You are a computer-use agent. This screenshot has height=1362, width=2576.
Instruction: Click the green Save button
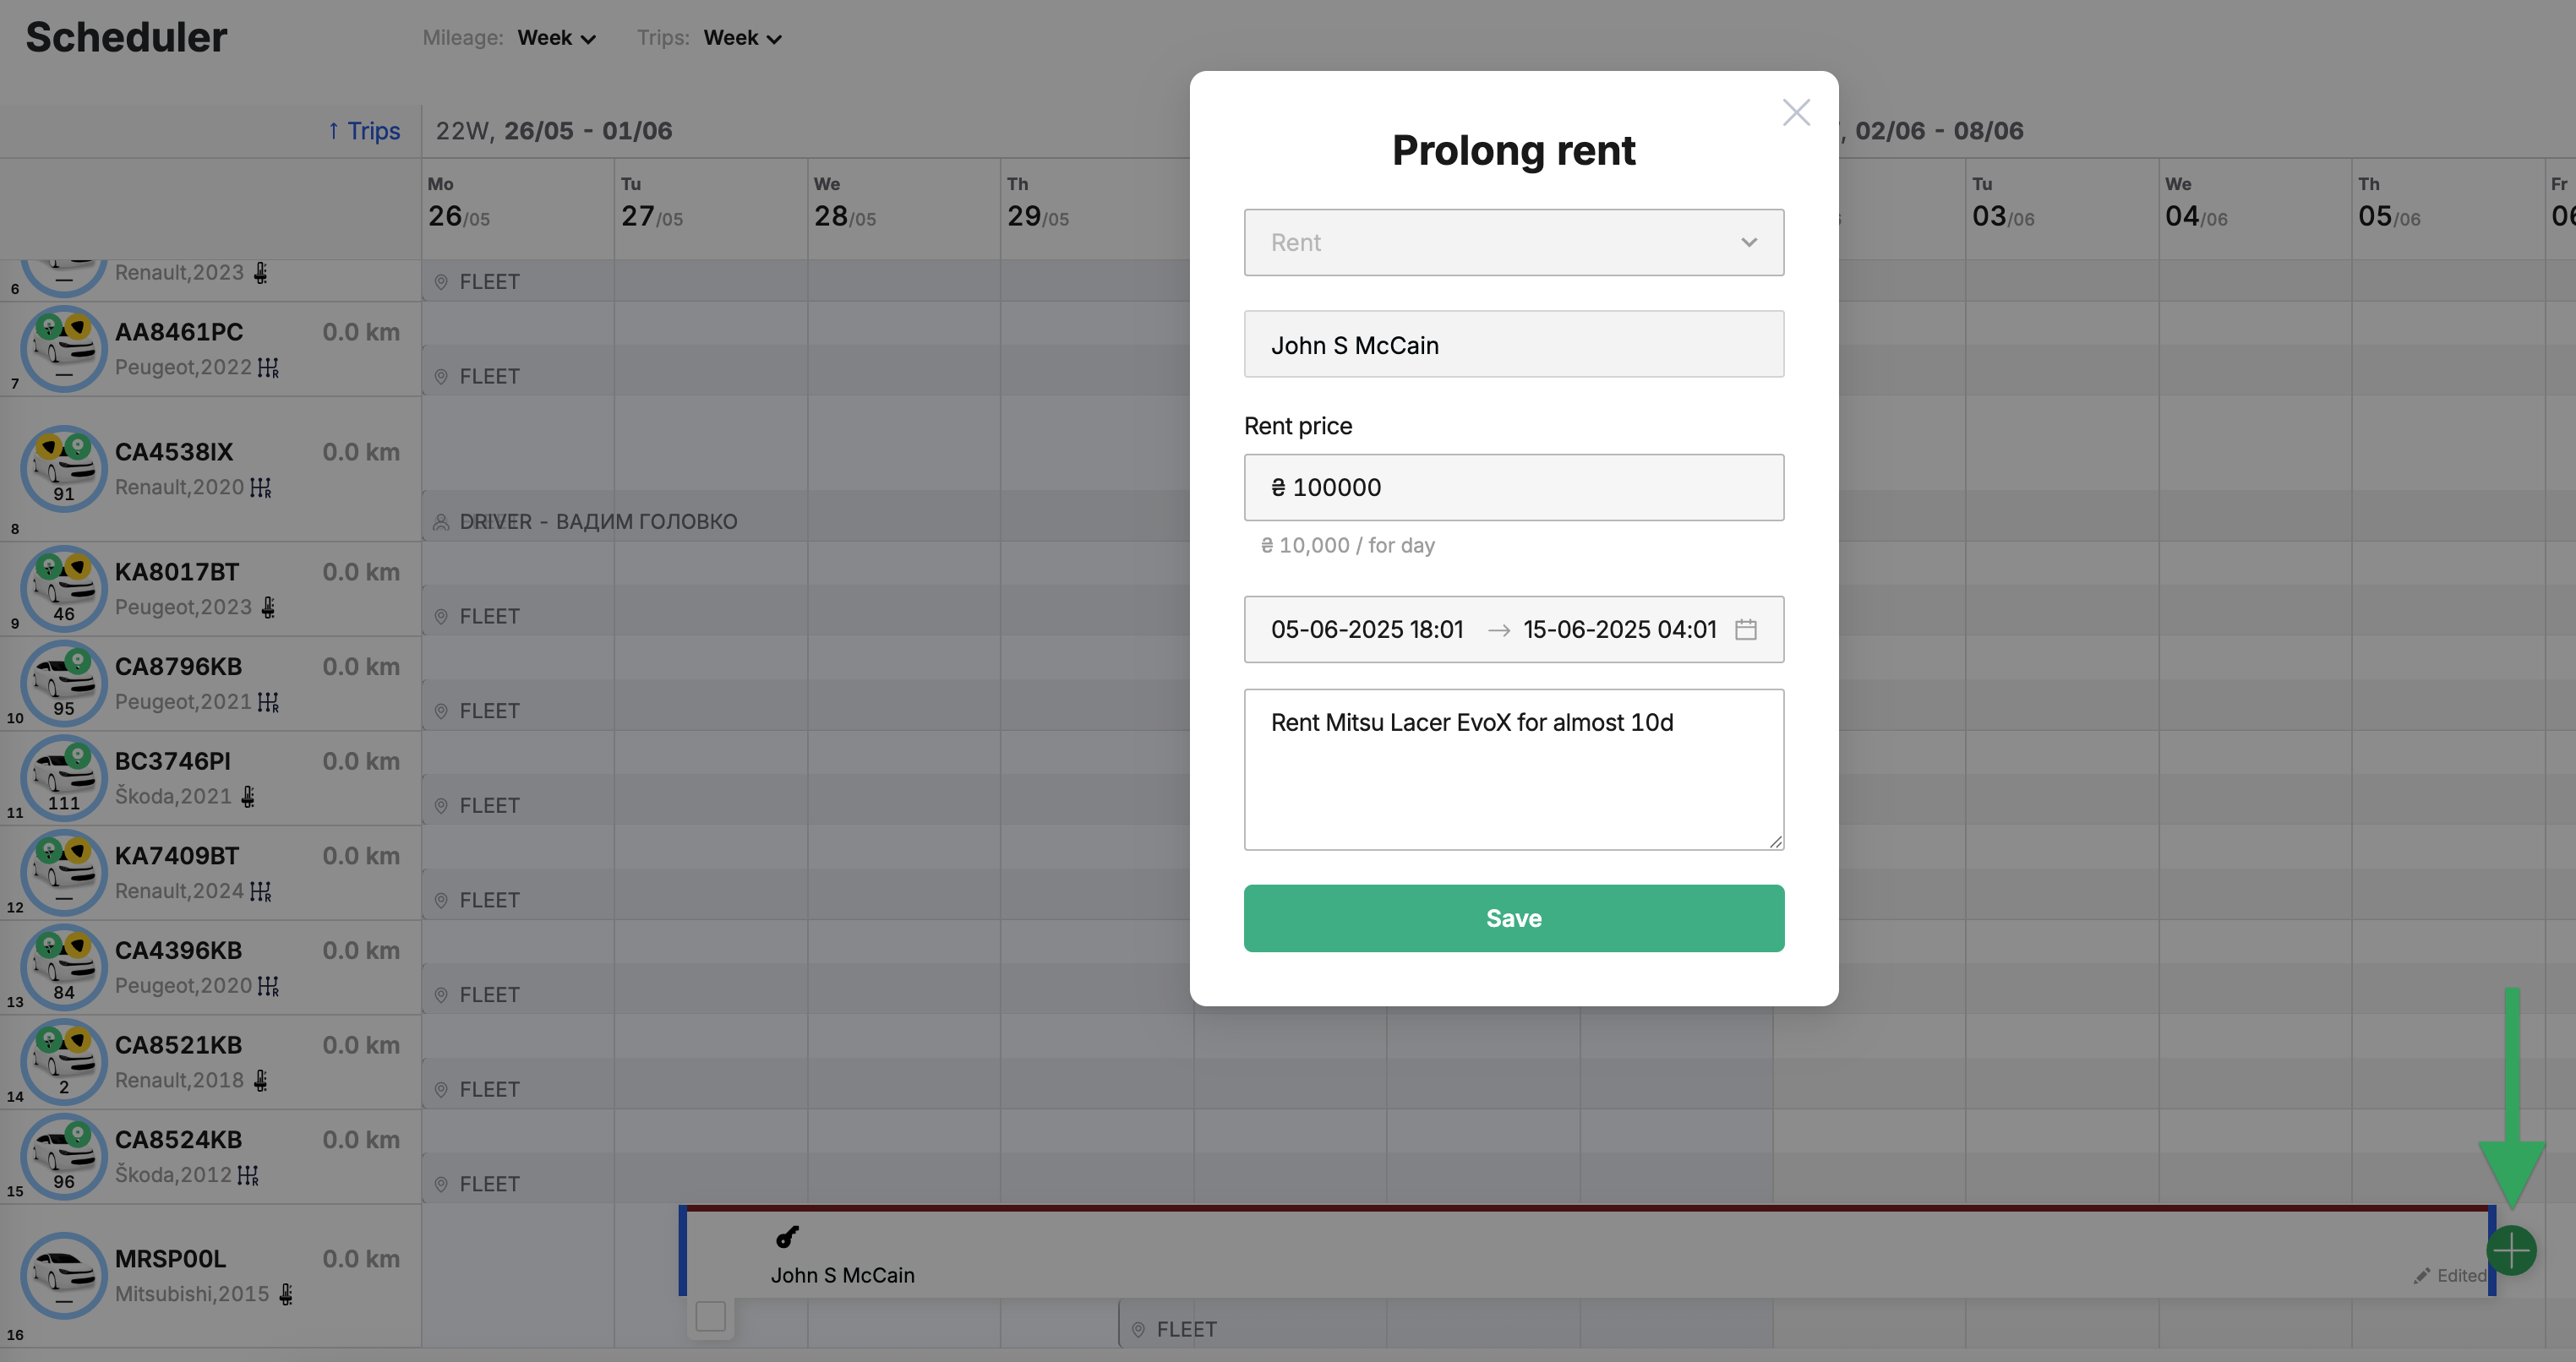1513,918
